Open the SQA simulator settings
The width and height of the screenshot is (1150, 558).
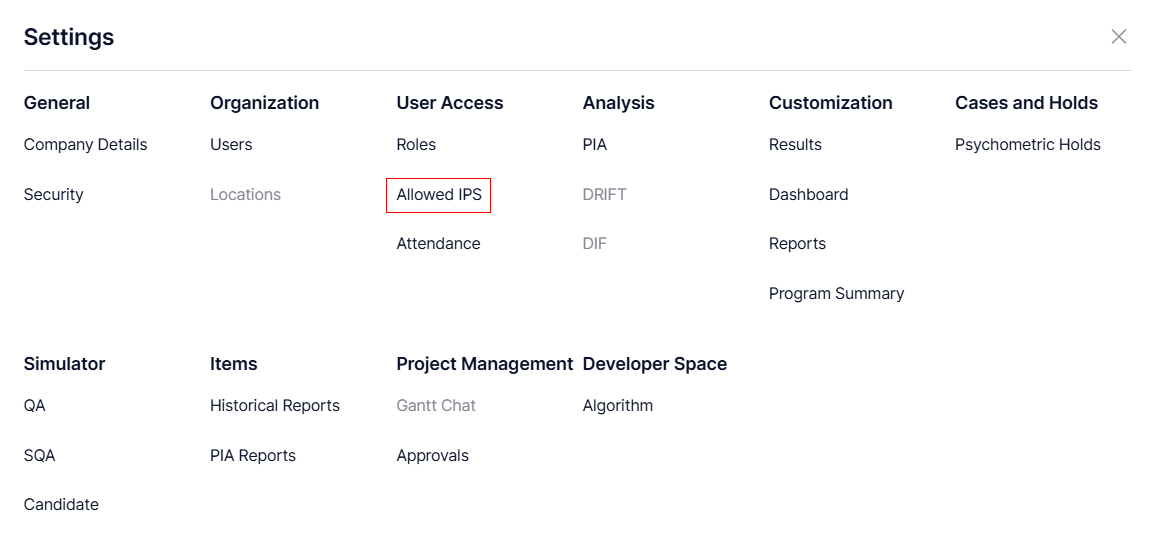[x=40, y=456]
